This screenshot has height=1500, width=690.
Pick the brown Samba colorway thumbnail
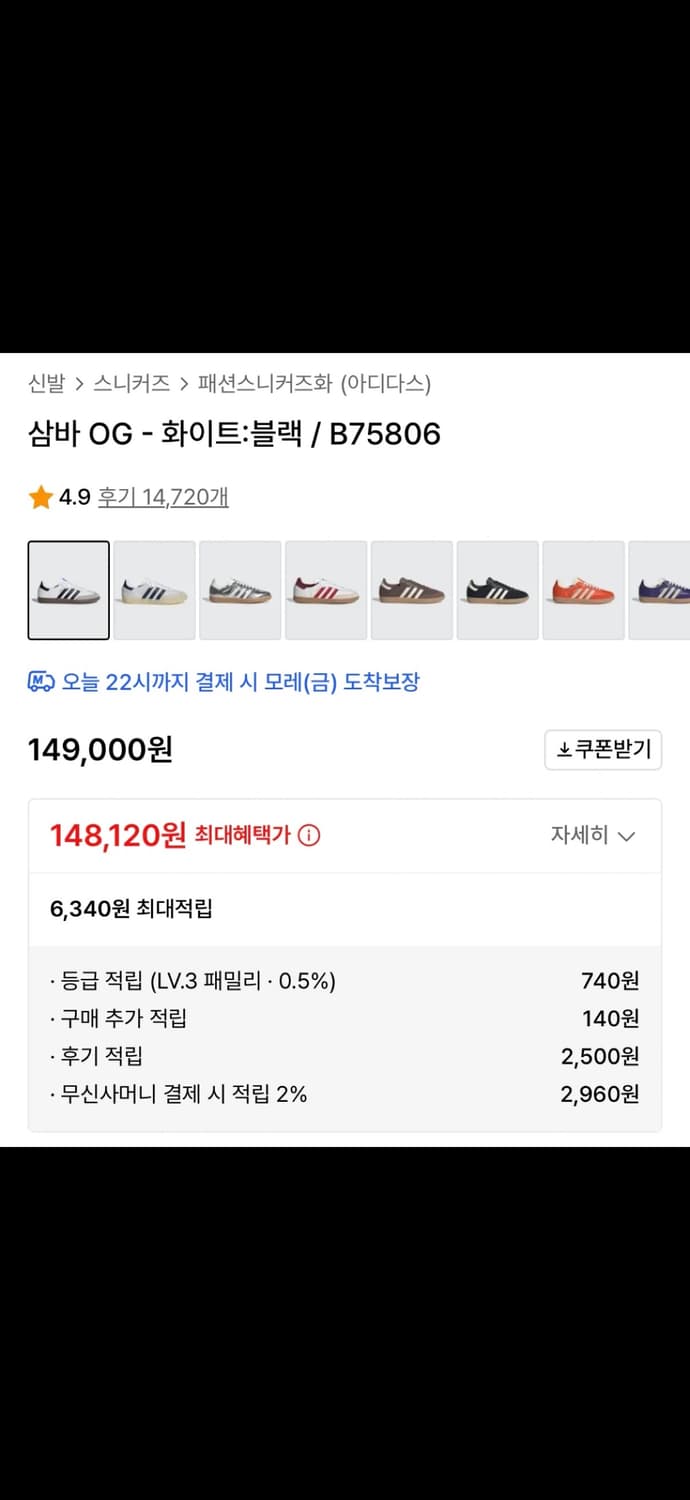[411, 590]
